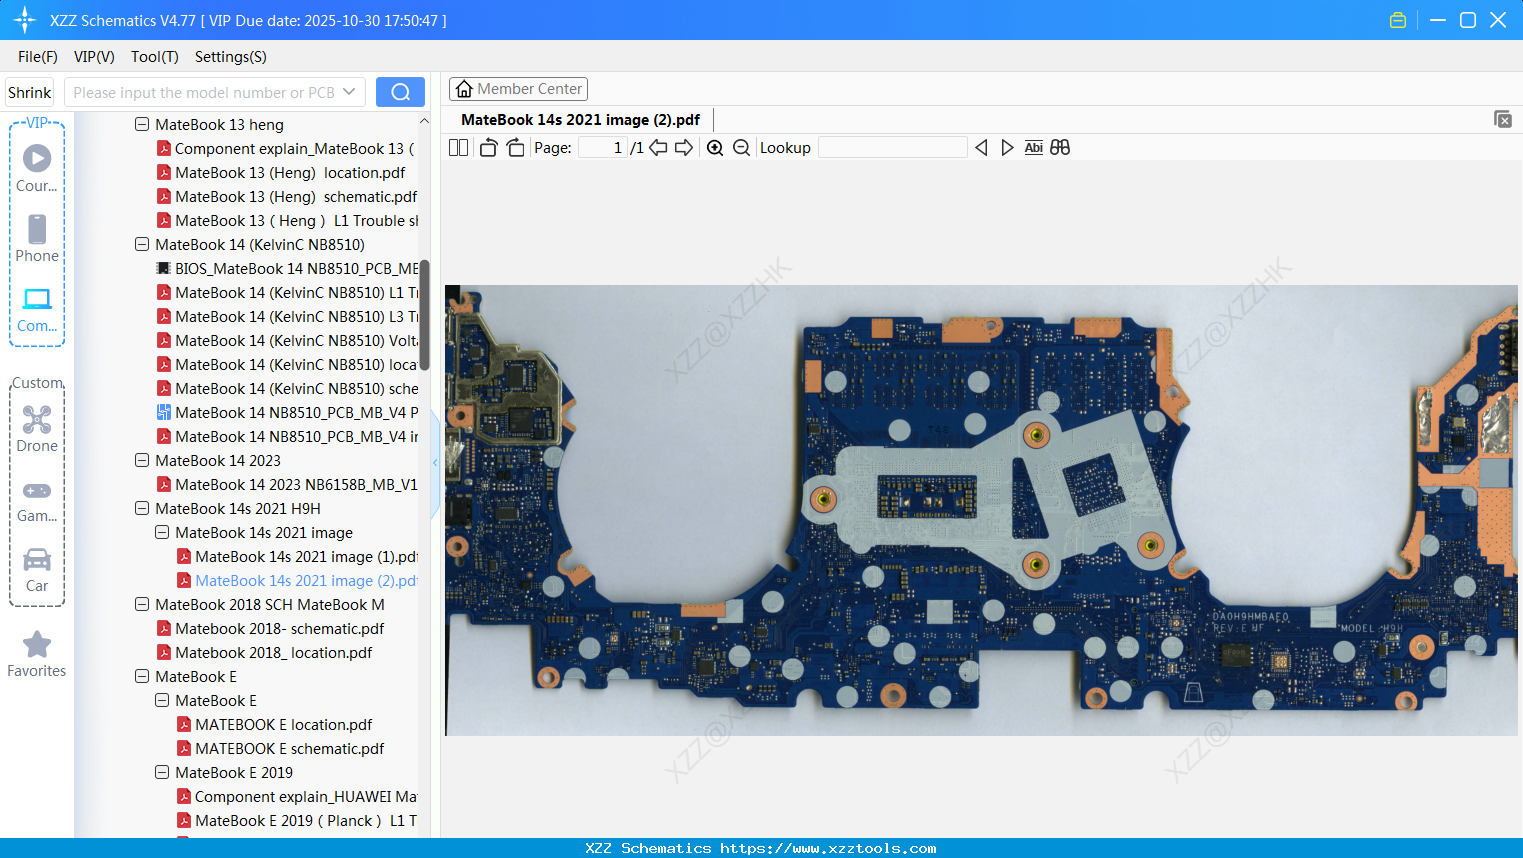The width and height of the screenshot is (1523, 858).
Task: Go to the previous page arrow
Action: coord(658,148)
